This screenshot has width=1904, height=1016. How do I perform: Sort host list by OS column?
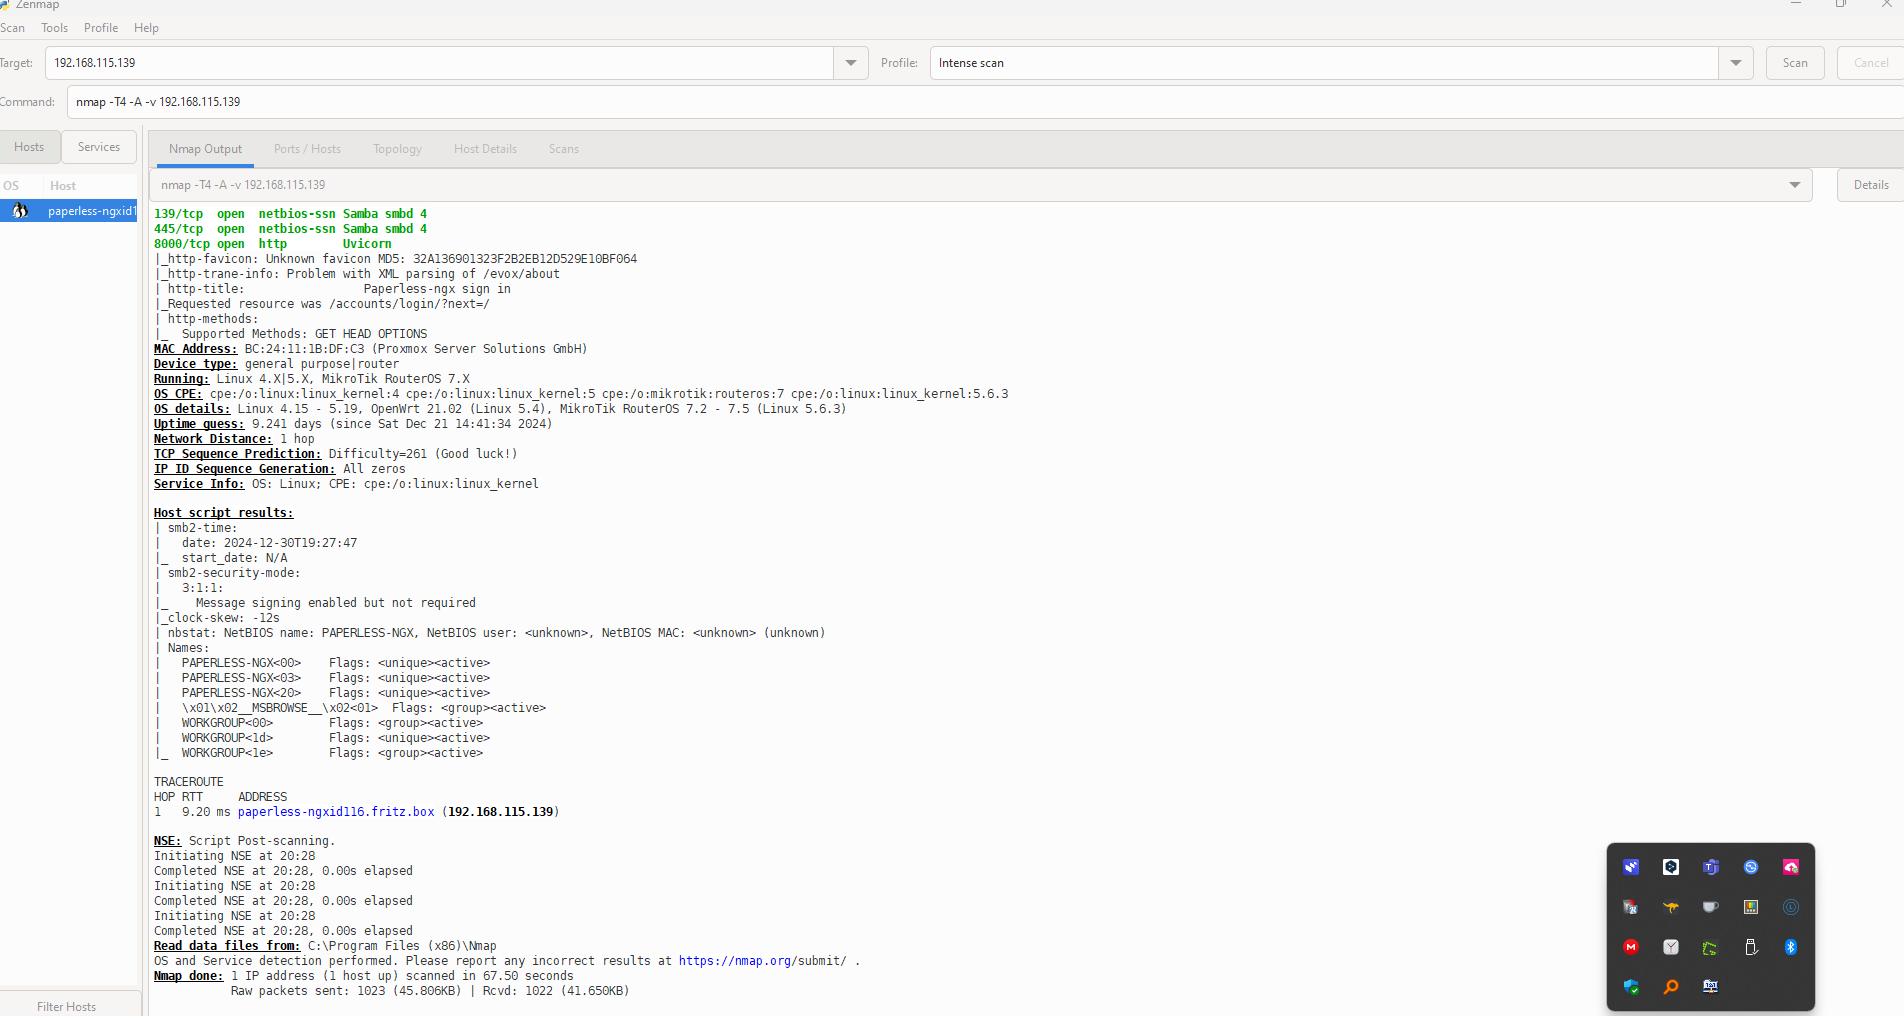[x=11, y=186]
